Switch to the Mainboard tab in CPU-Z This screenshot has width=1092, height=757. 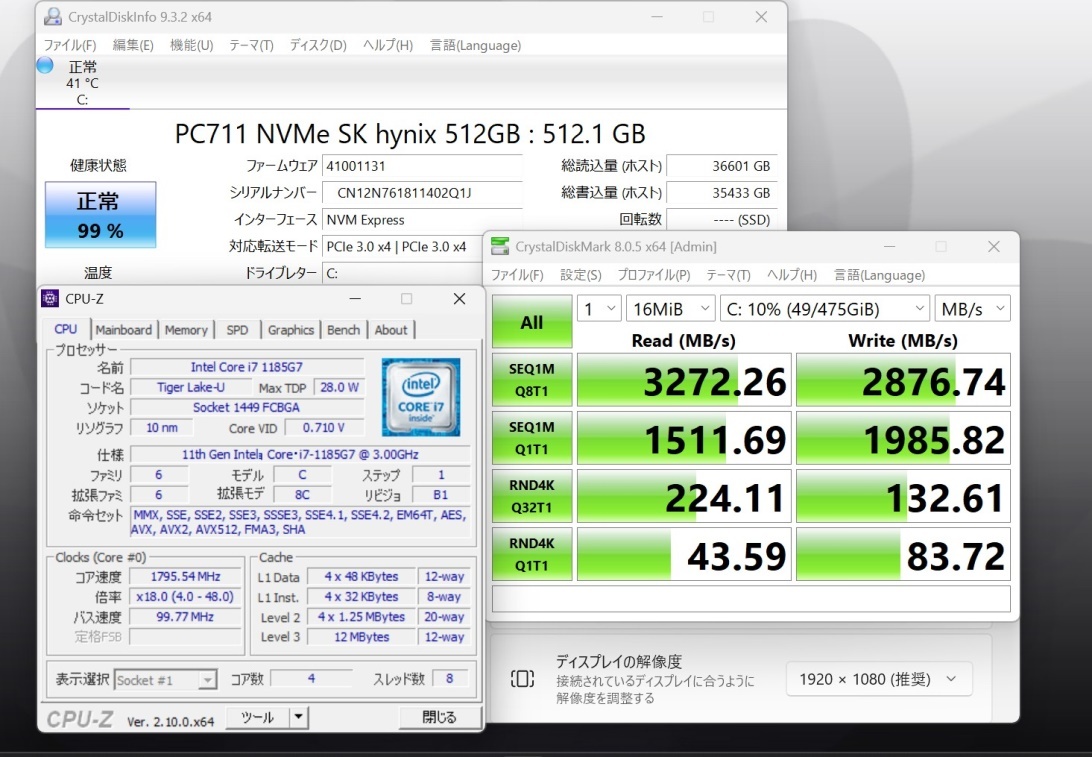[x=123, y=330]
